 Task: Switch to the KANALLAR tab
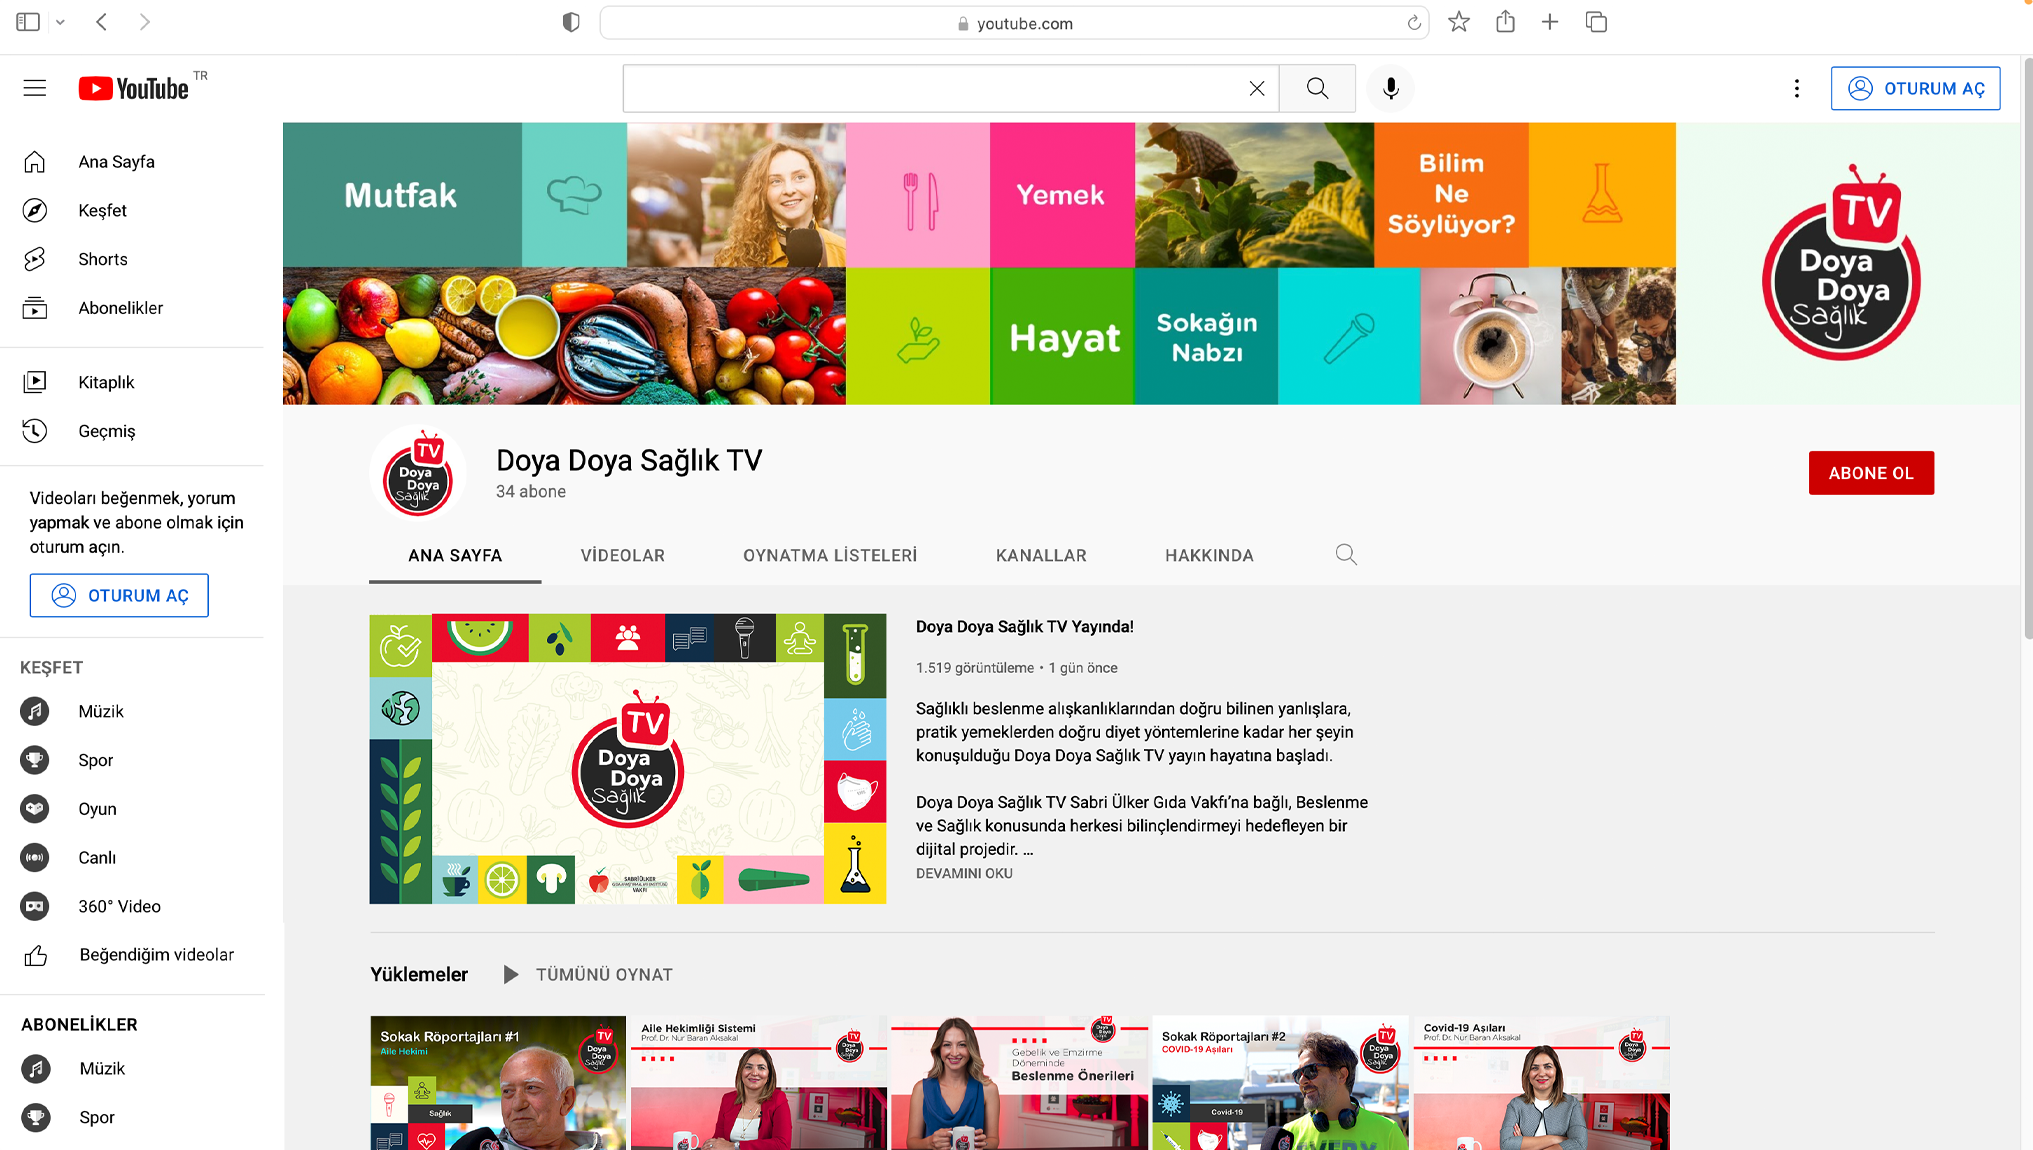(x=1041, y=555)
